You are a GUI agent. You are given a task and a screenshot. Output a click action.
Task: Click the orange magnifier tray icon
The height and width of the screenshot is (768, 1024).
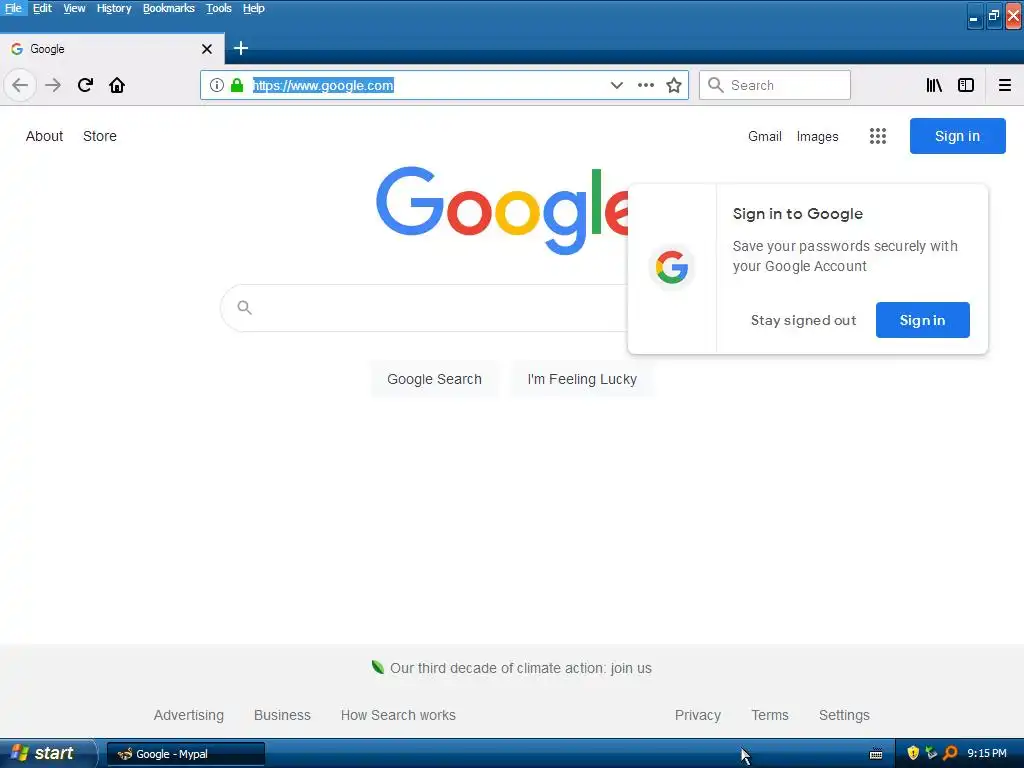click(950, 754)
